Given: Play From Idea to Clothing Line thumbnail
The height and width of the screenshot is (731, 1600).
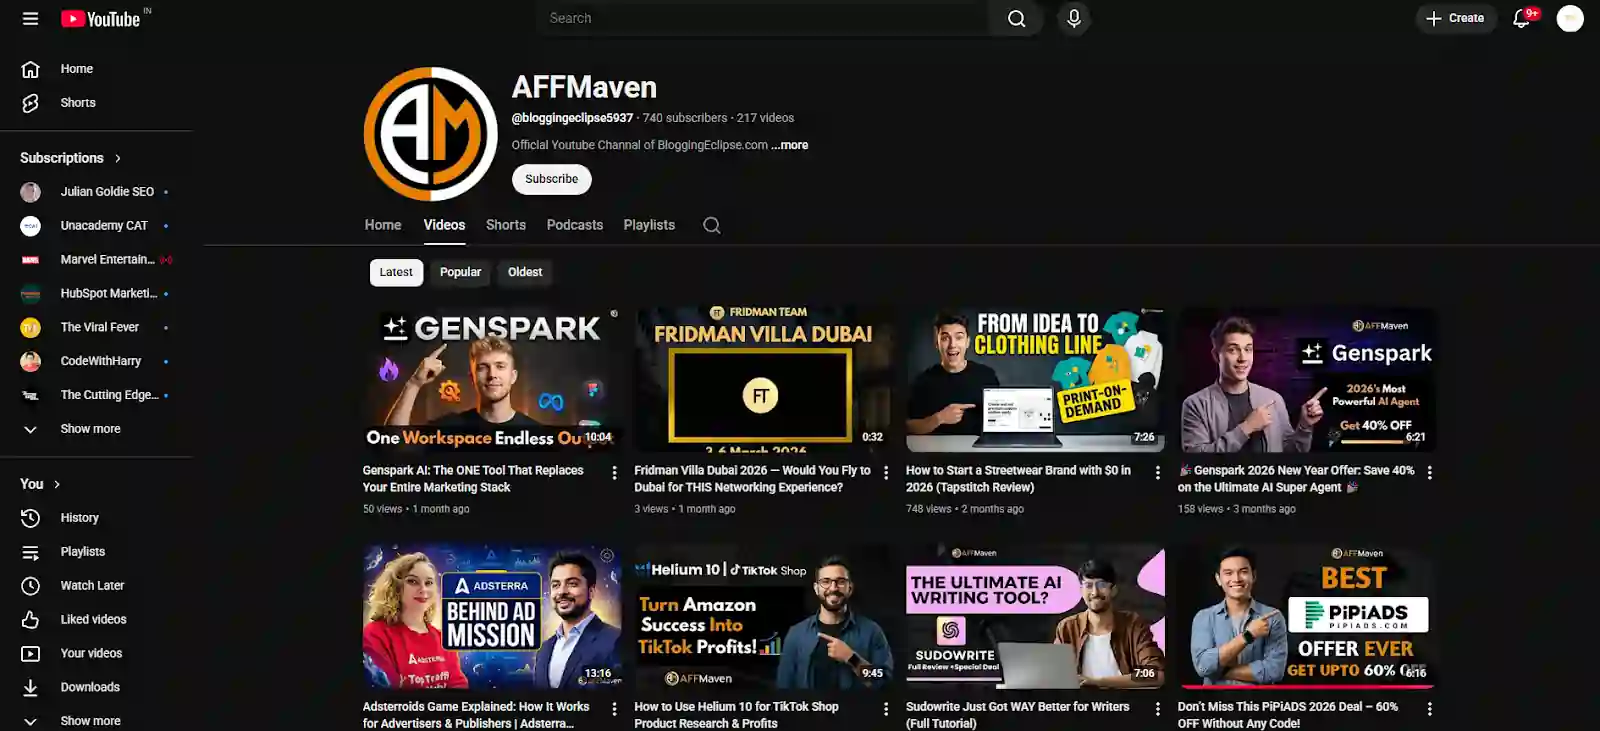Looking at the screenshot, I should tap(1035, 380).
